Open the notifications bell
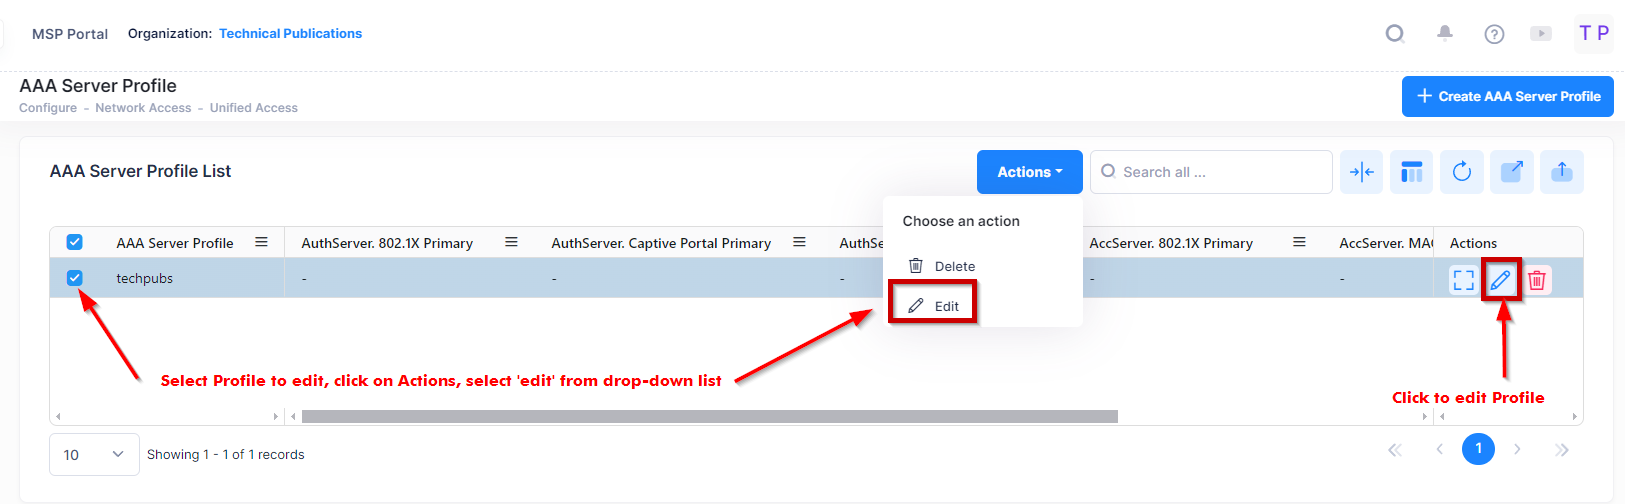The height and width of the screenshot is (504, 1625). pos(1444,34)
